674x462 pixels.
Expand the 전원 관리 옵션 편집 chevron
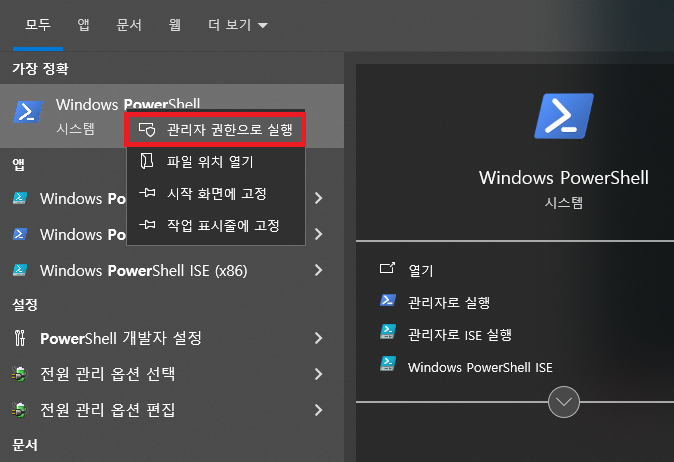[319, 410]
